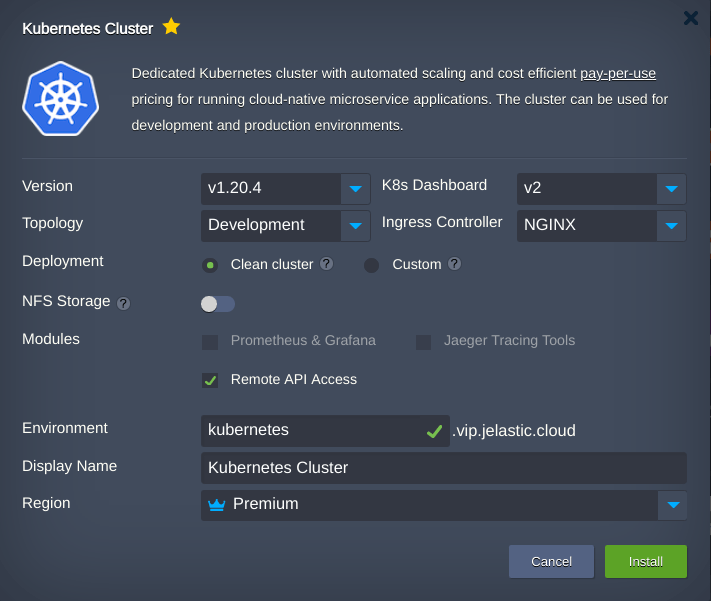The image size is (711, 601).
Task: Click the Environment label
Action: 65,428
